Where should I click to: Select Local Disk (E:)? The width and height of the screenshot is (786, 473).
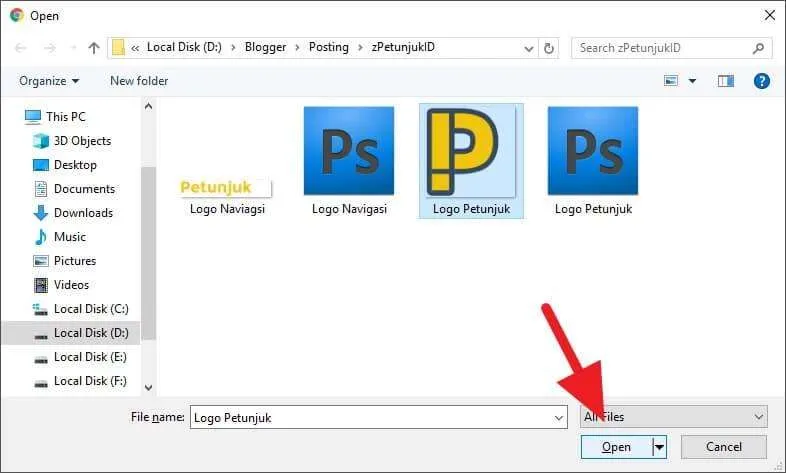[80, 357]
